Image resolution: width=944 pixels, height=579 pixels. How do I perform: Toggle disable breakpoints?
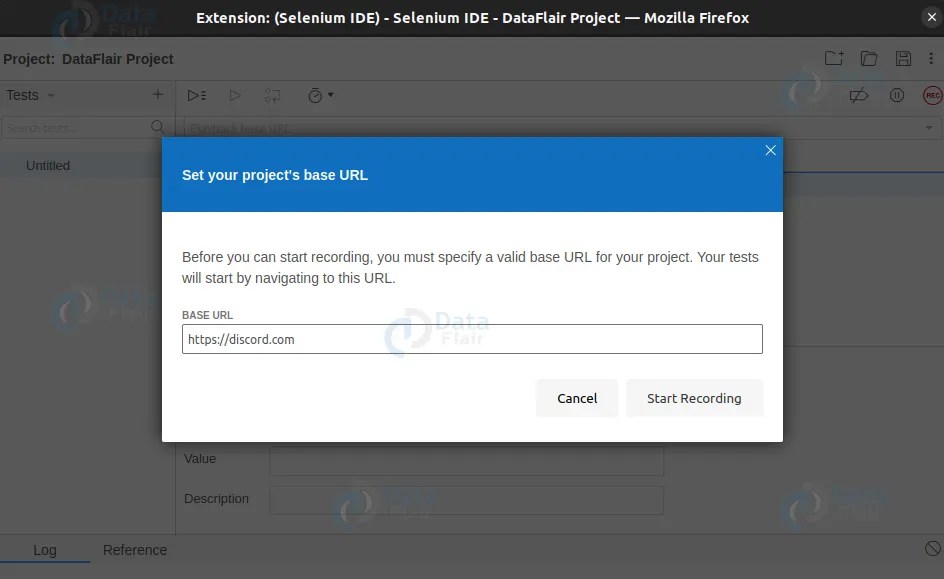pos(858,95)
